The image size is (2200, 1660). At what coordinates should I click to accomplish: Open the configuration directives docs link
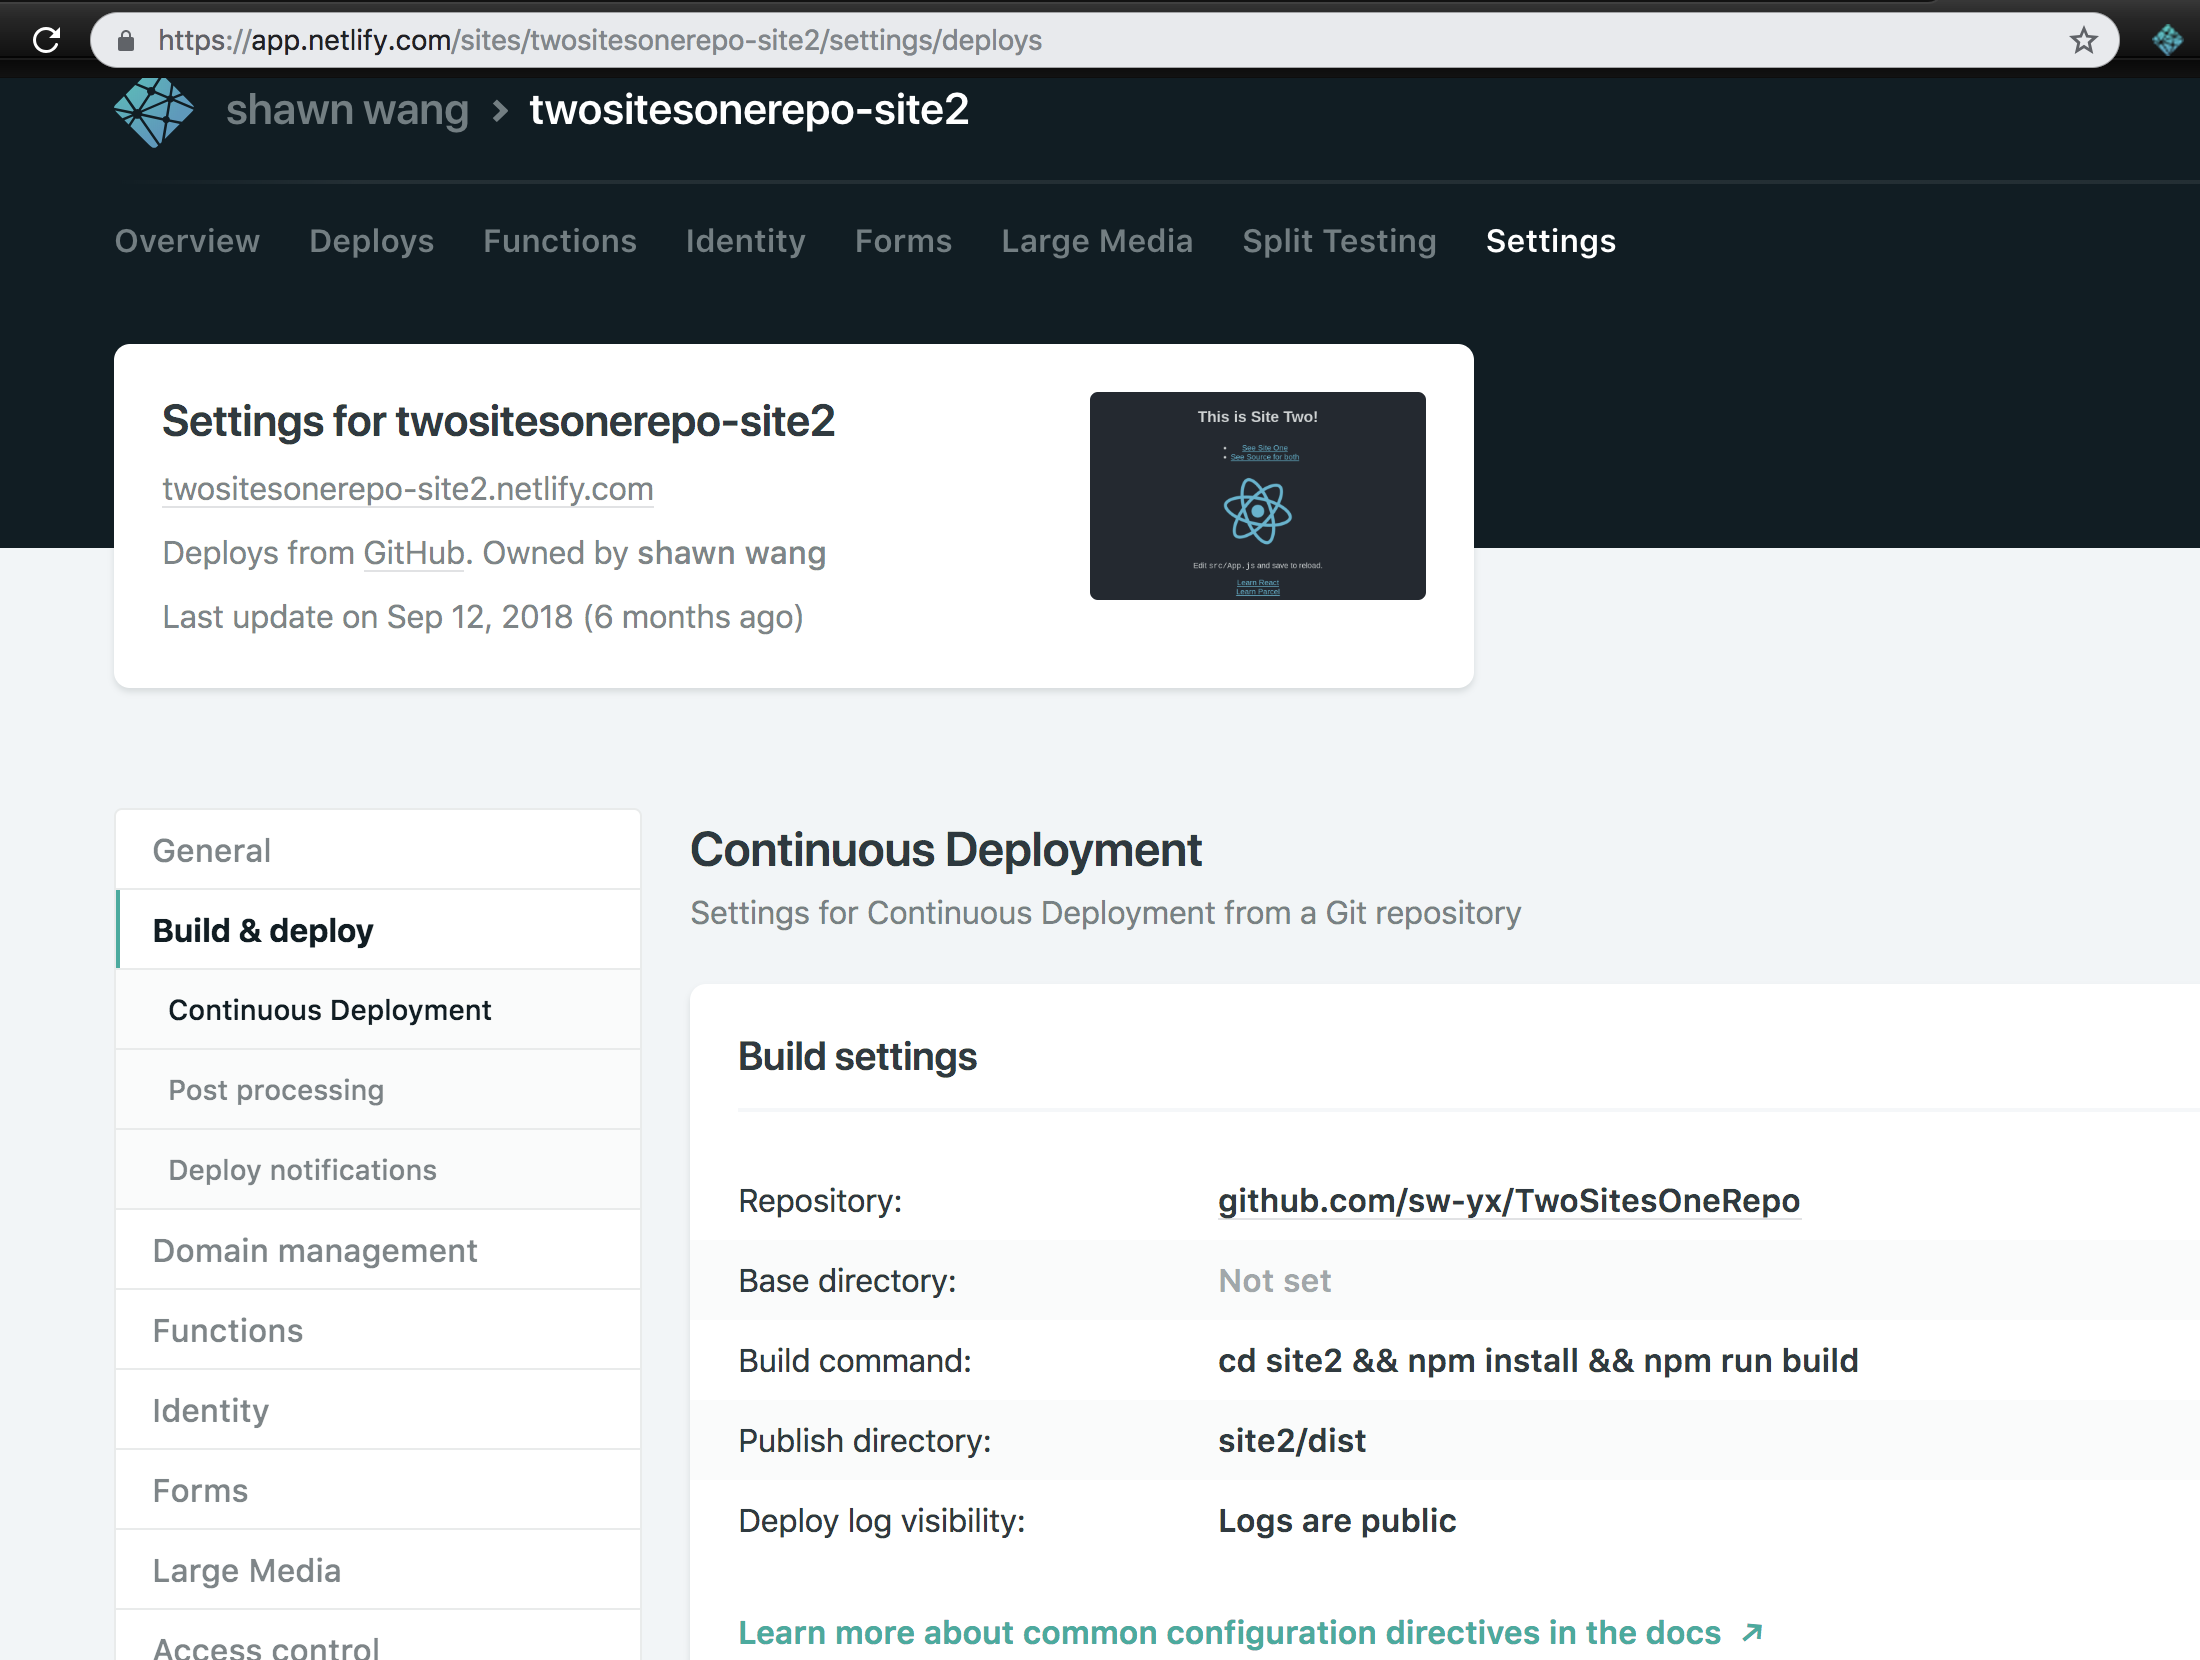tap(1230, 1633)
